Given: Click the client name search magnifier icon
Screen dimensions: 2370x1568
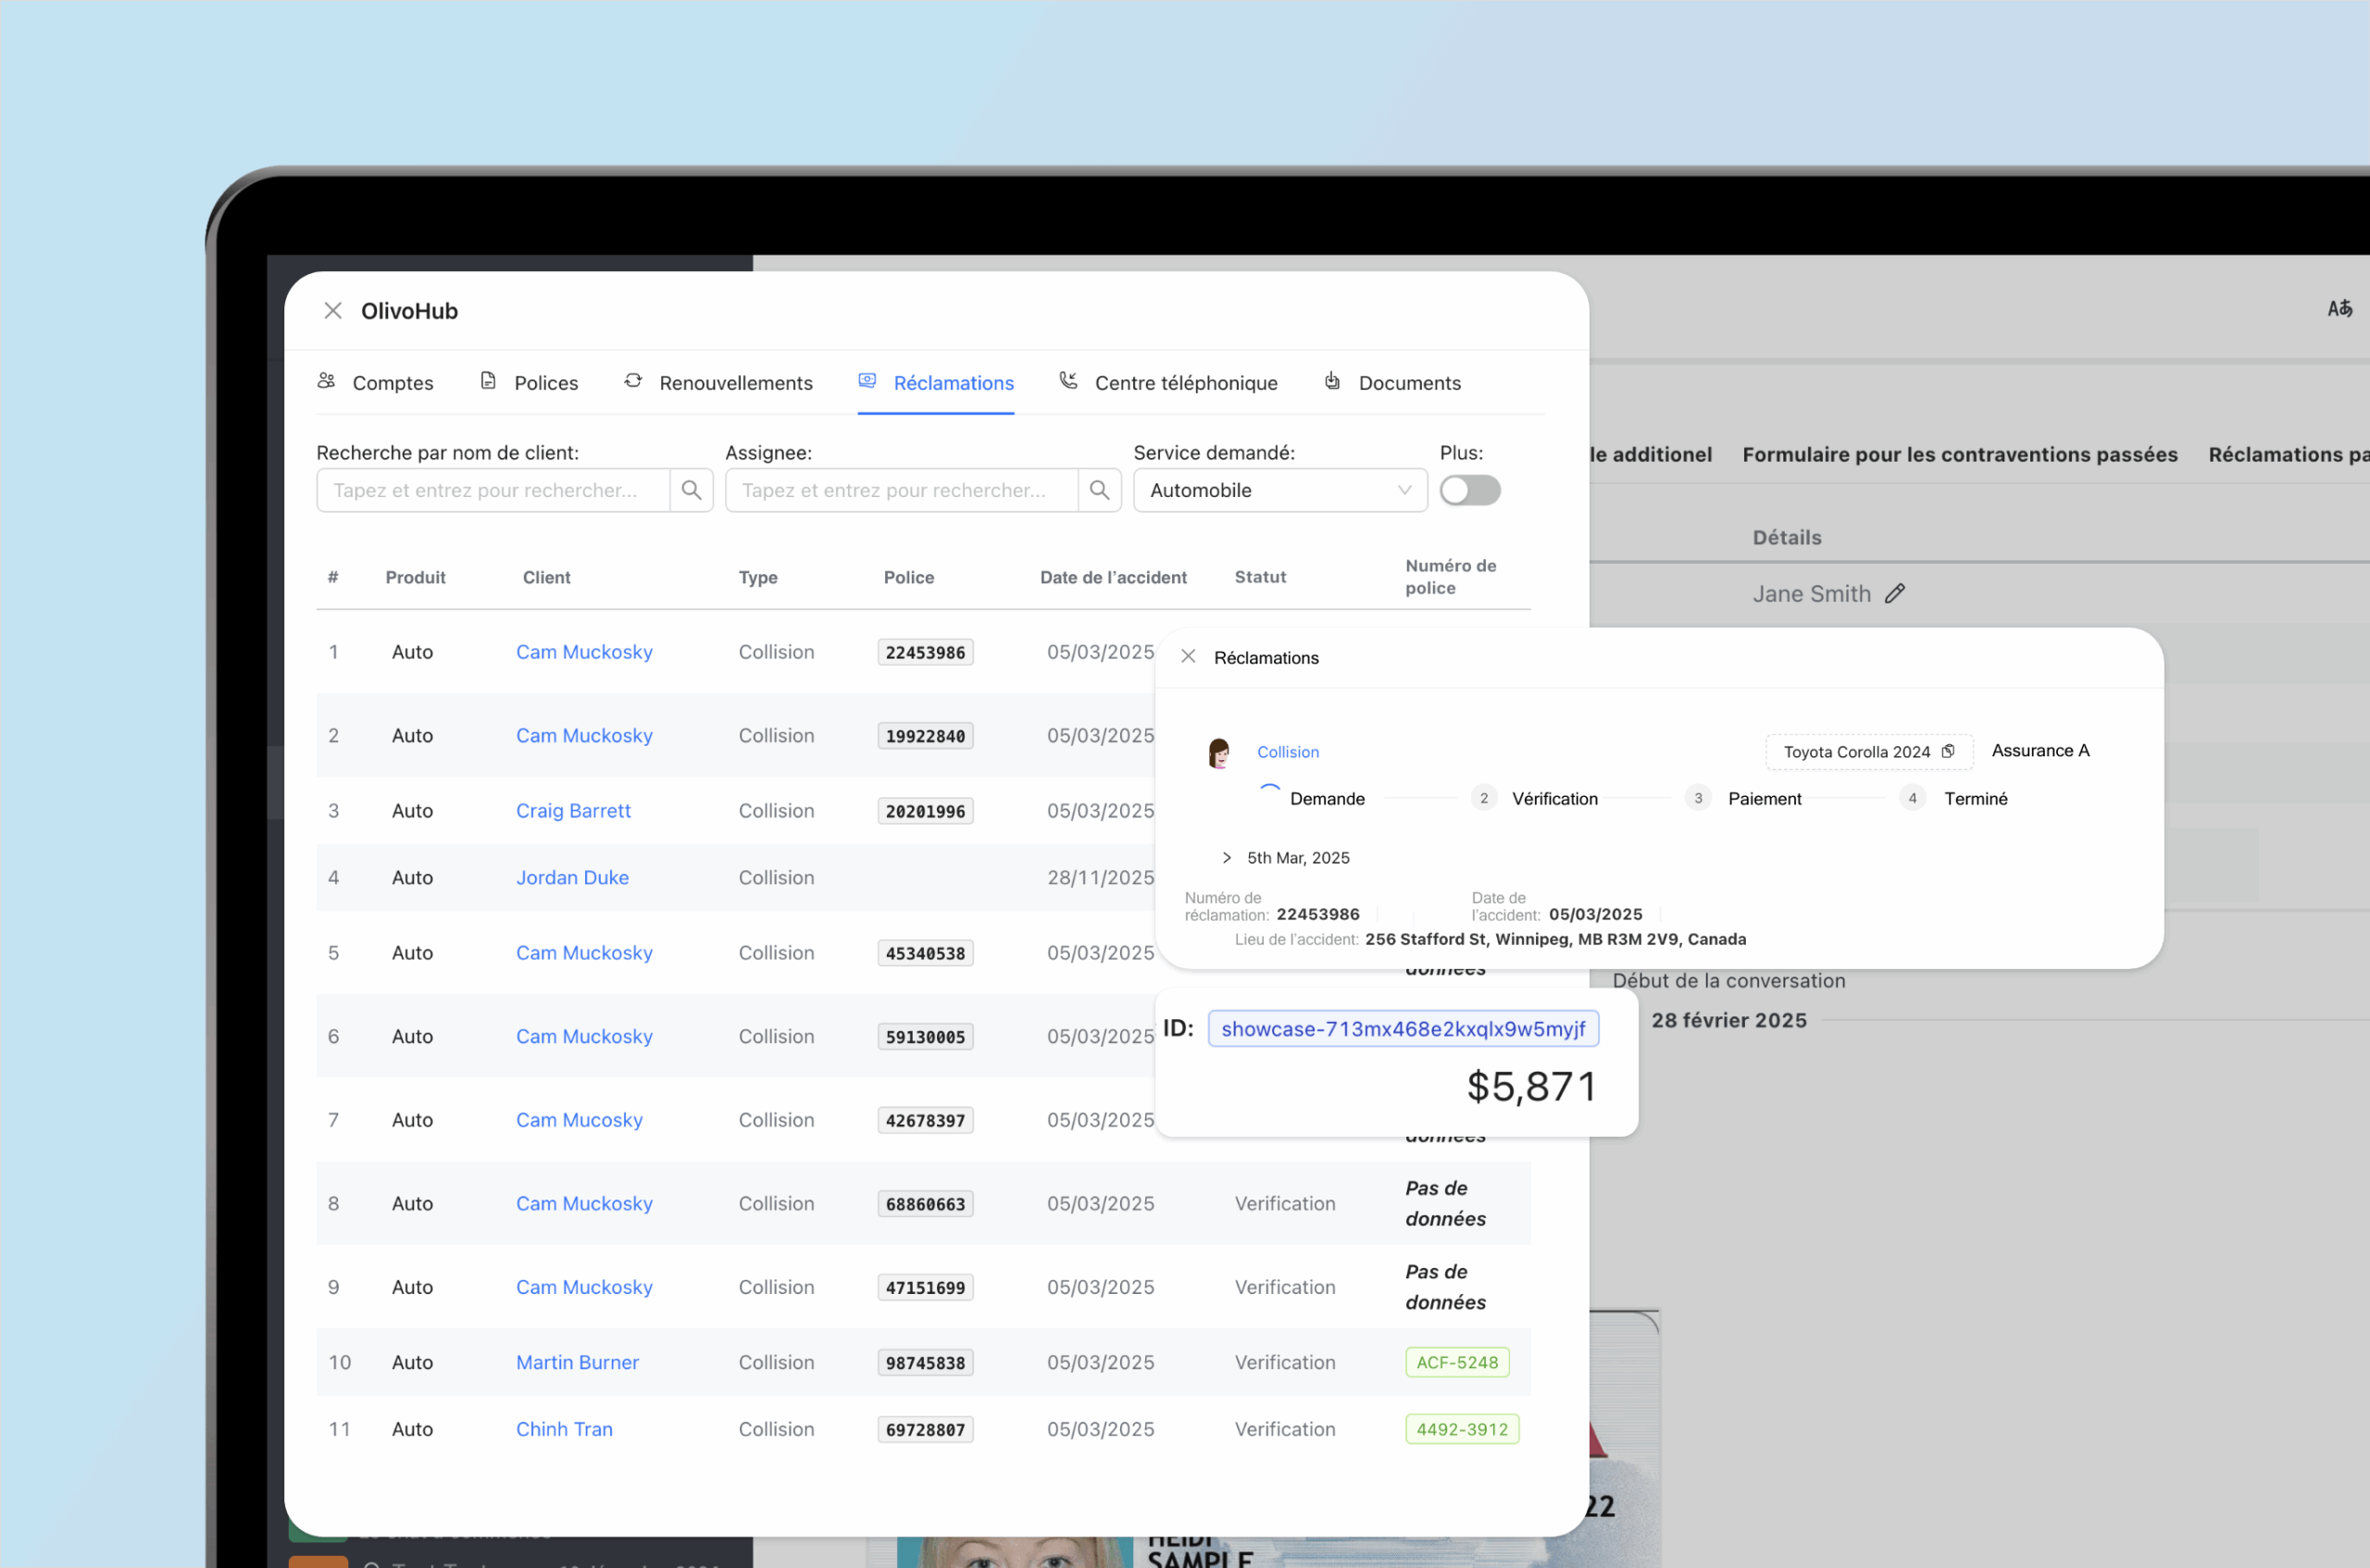Looking at the screenshot, I should pos(691,490).
